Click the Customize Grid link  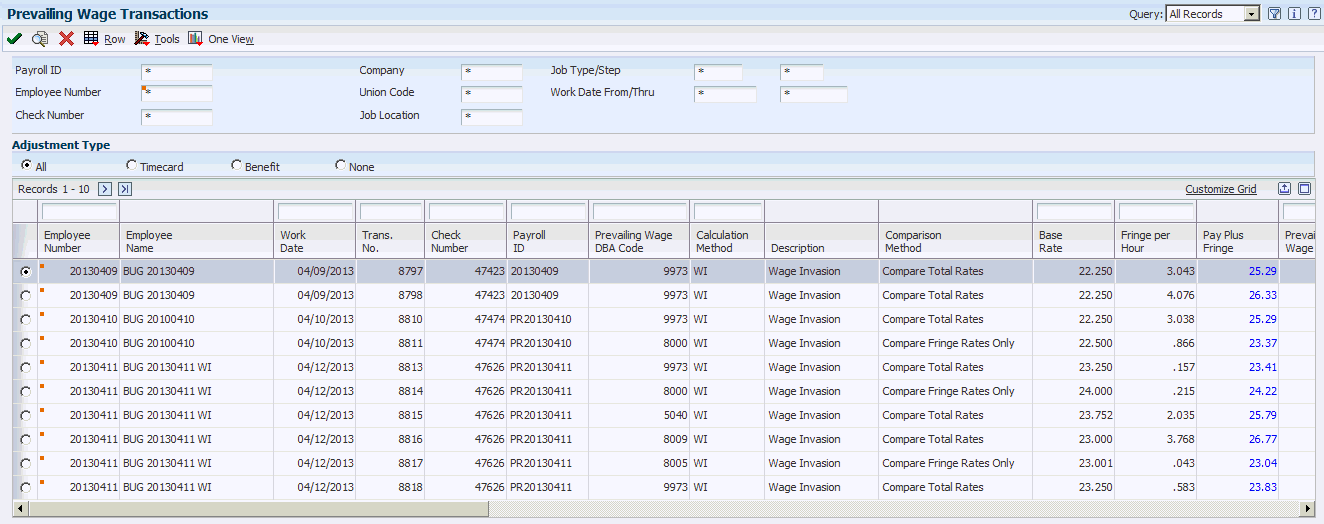1220,189
